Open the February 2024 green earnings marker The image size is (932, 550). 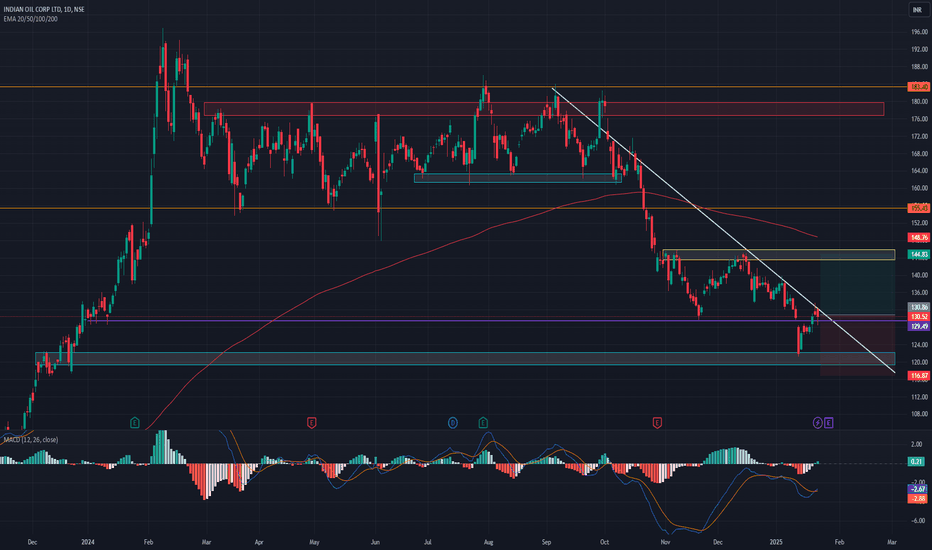pos(135,423)
